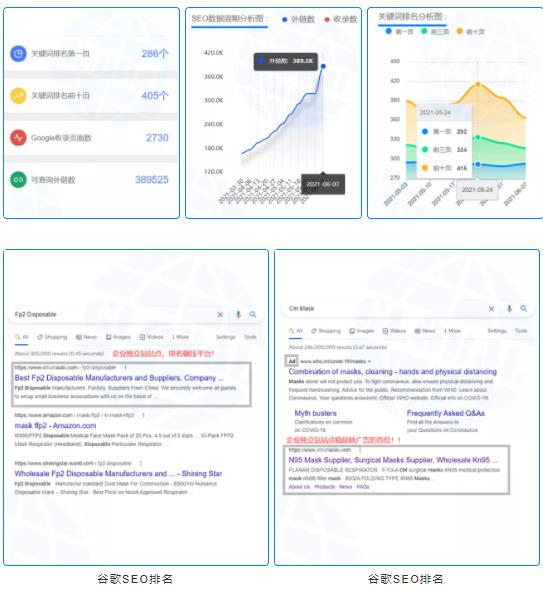Switch to Videos tab in Cm Mask results
The image size is (543, 592).
[x=394, y=331]
